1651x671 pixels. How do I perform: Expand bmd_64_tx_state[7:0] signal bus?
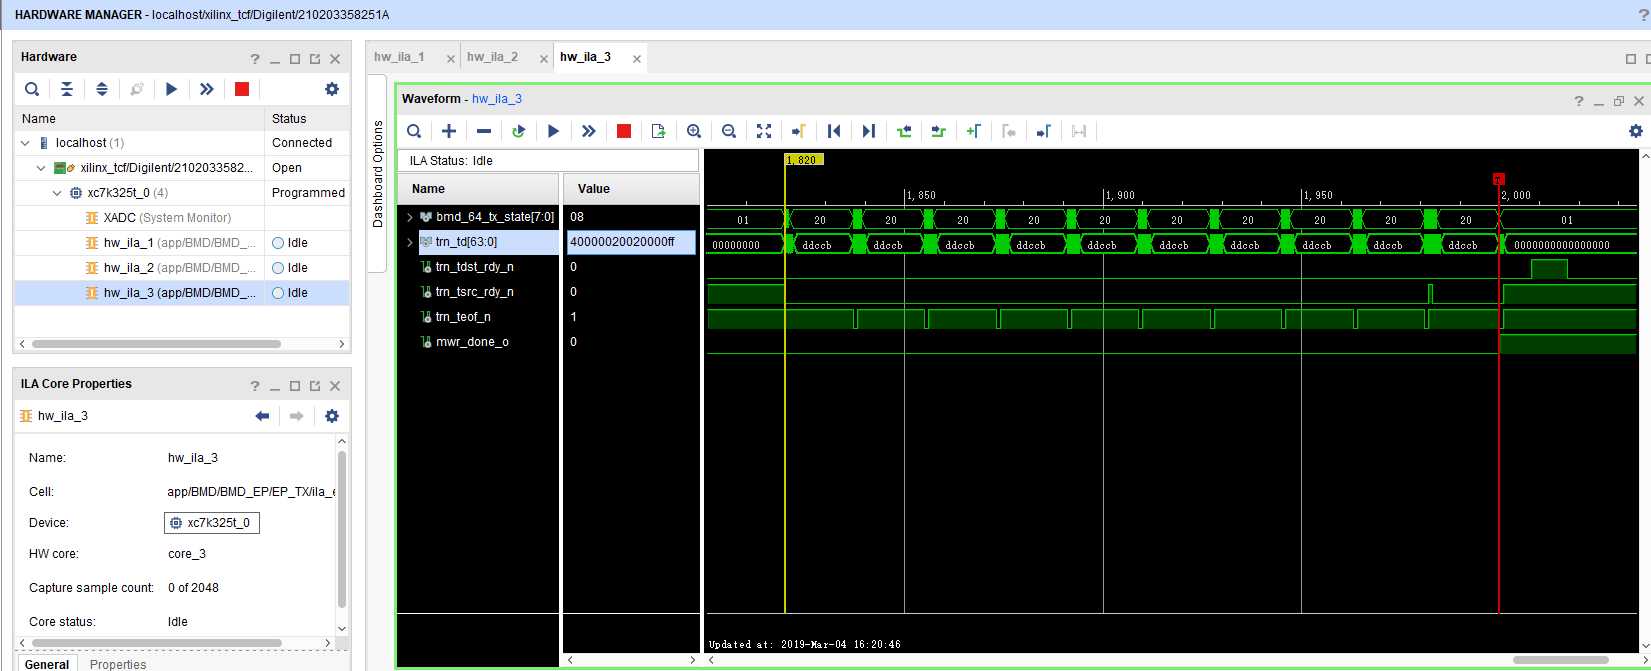click(x=409, y=217)
